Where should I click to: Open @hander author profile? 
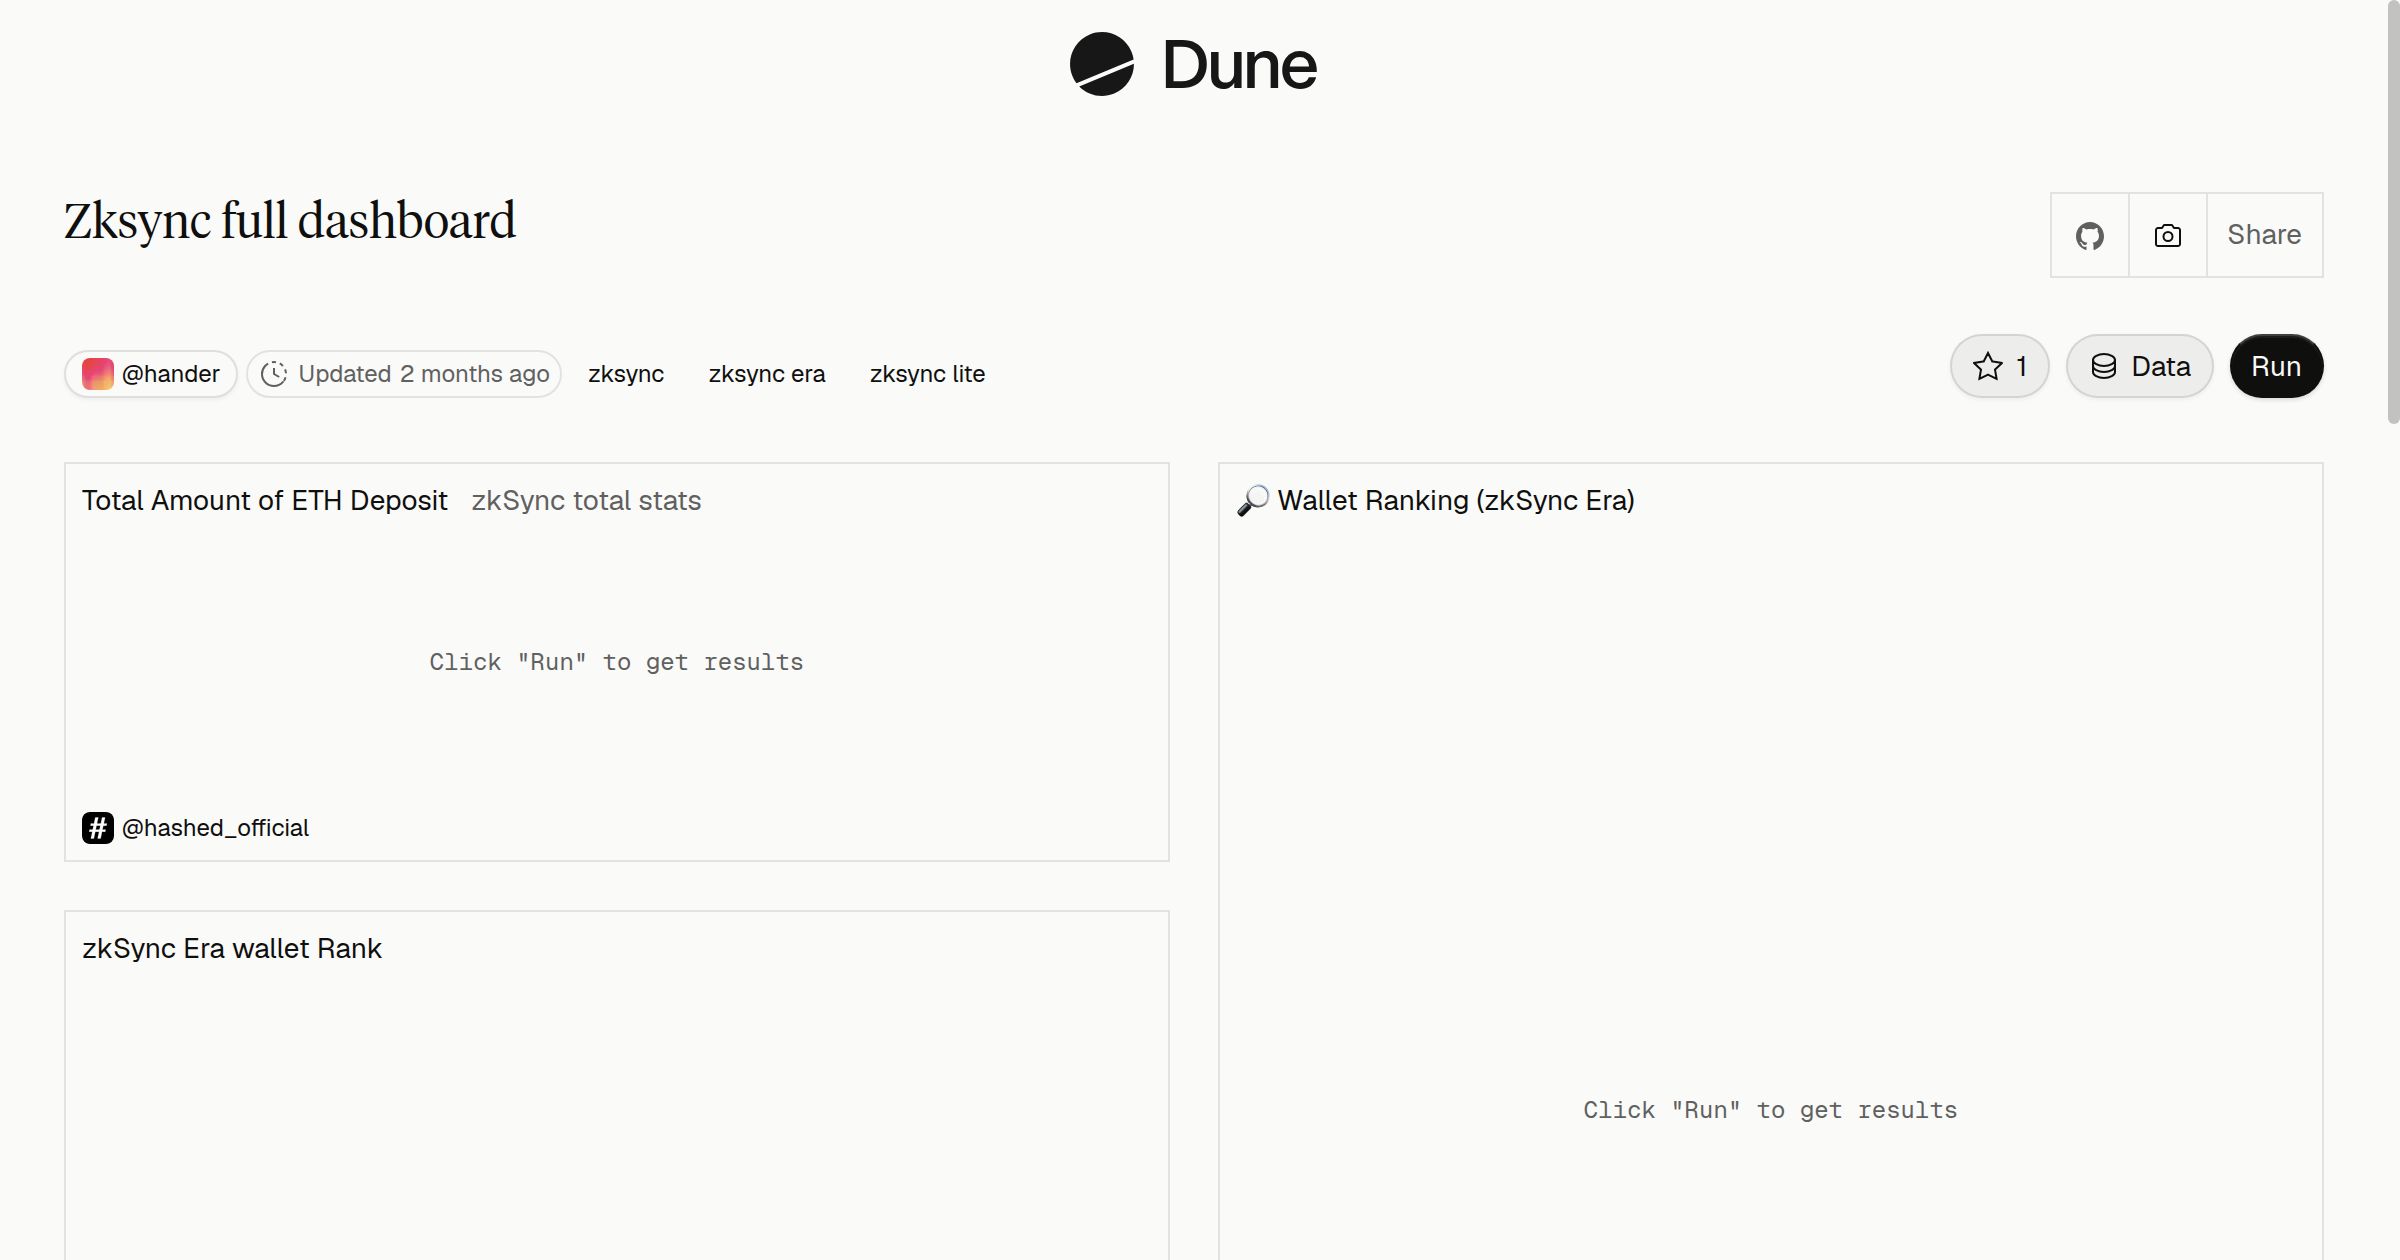tap(151, 374)
